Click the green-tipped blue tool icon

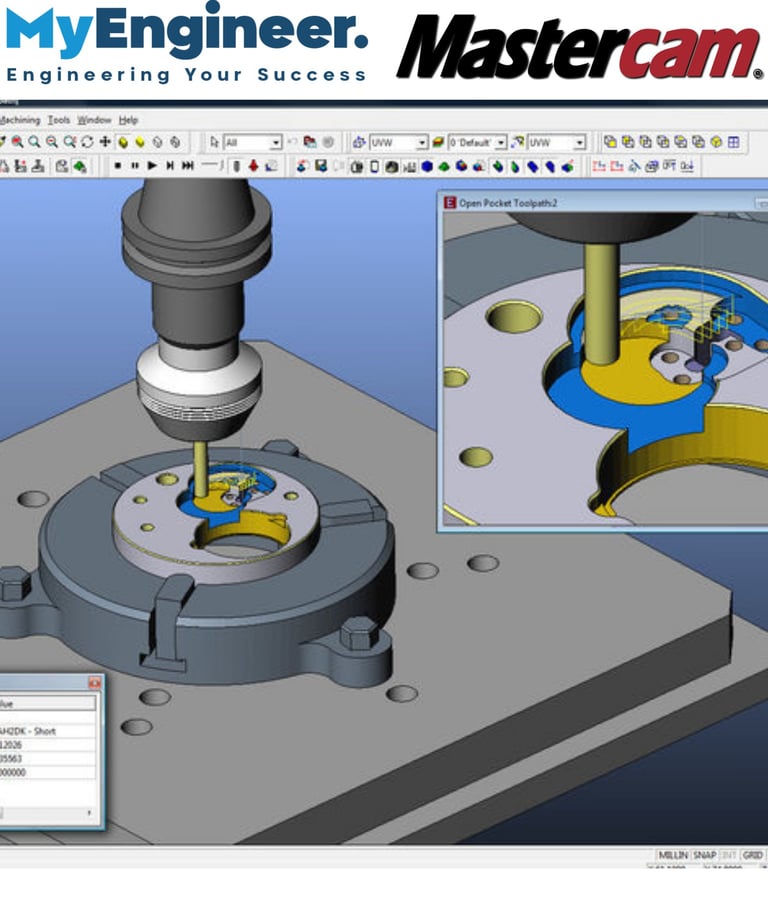tap(498, 167)
